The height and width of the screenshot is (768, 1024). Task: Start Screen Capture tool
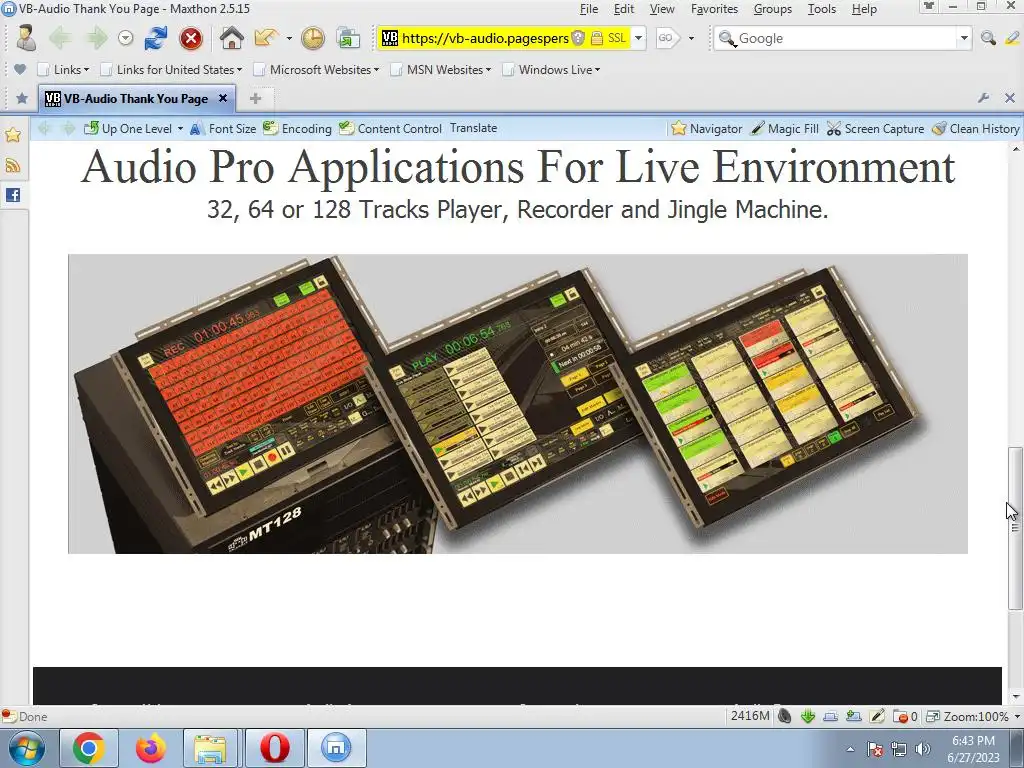point(875,129)
